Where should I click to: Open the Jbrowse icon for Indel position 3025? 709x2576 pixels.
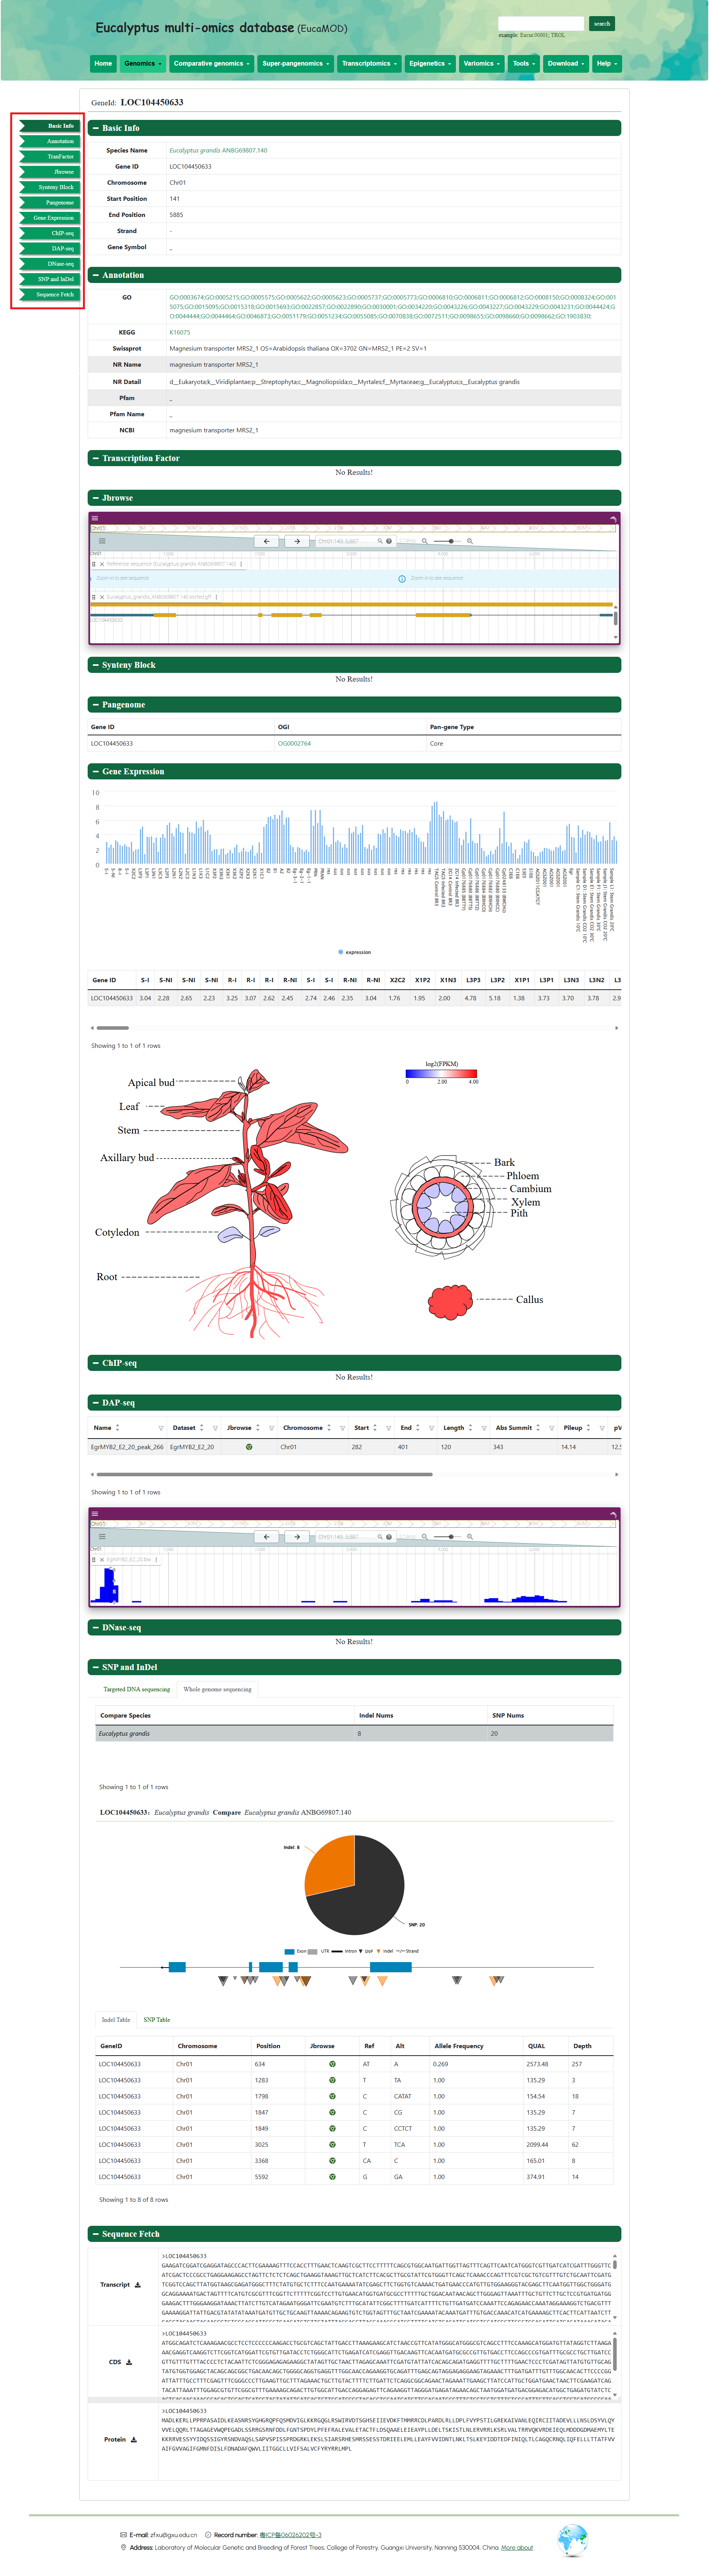(332, 2144)
